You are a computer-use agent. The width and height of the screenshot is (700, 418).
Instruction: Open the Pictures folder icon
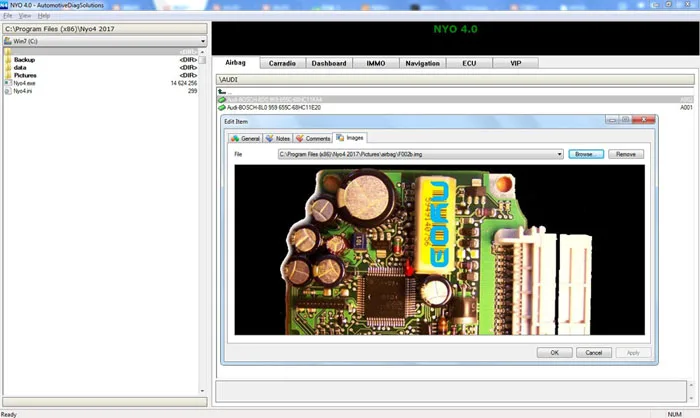click(x=8, y=75)
